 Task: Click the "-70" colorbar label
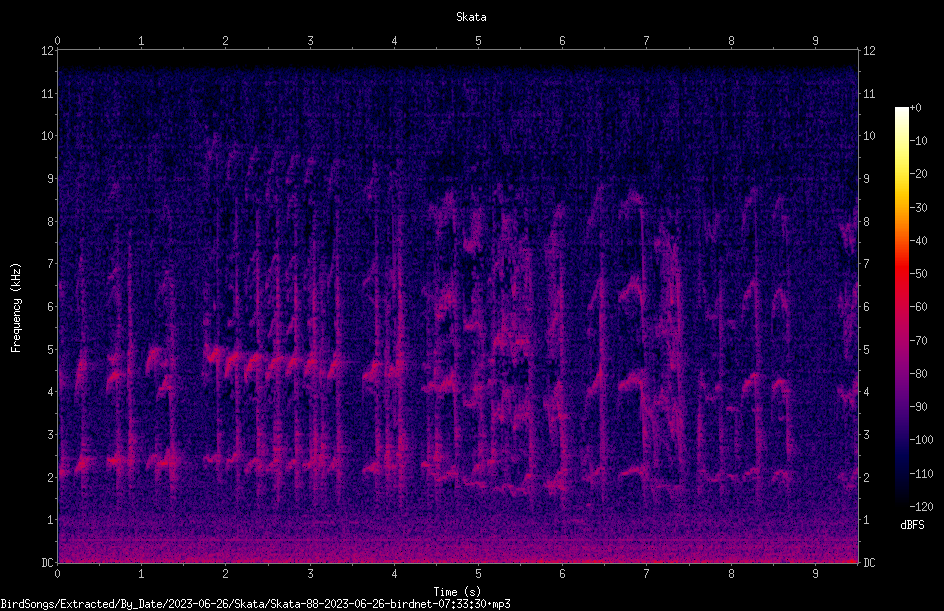tap(919, 341)
